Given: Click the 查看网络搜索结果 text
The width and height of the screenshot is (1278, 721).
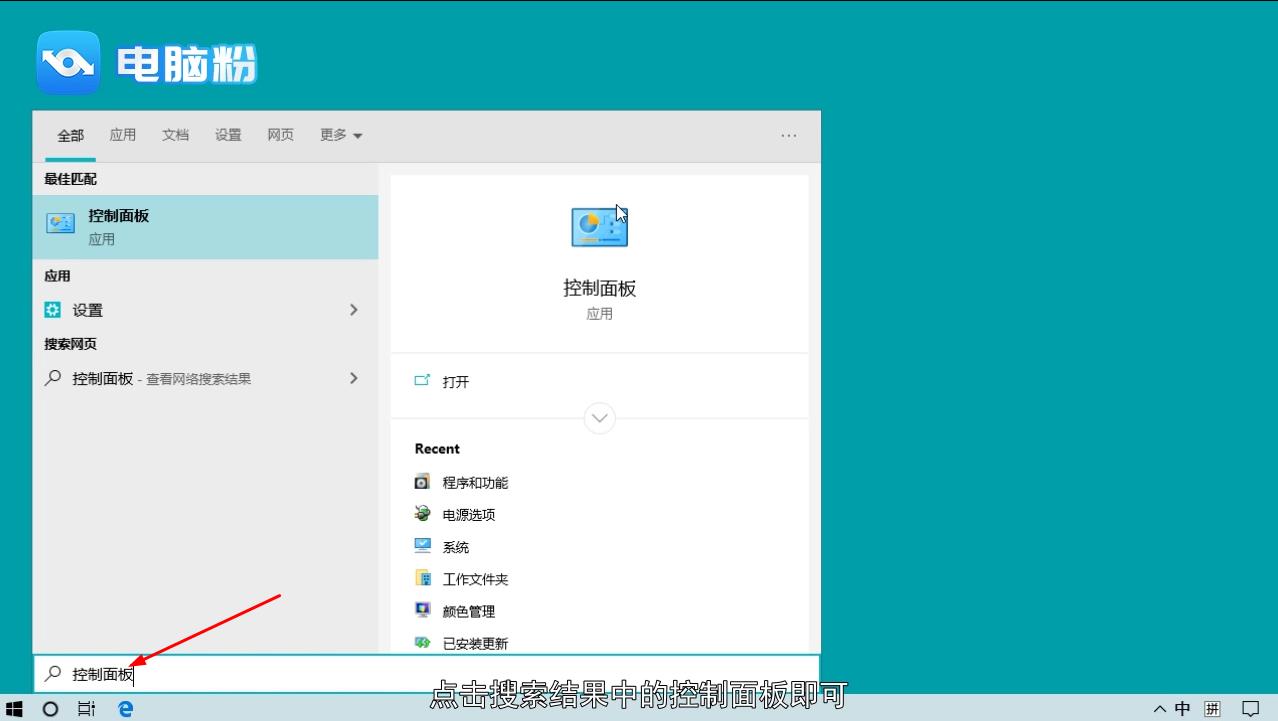Looking at the screenshot, I should (x=198, y=379).
